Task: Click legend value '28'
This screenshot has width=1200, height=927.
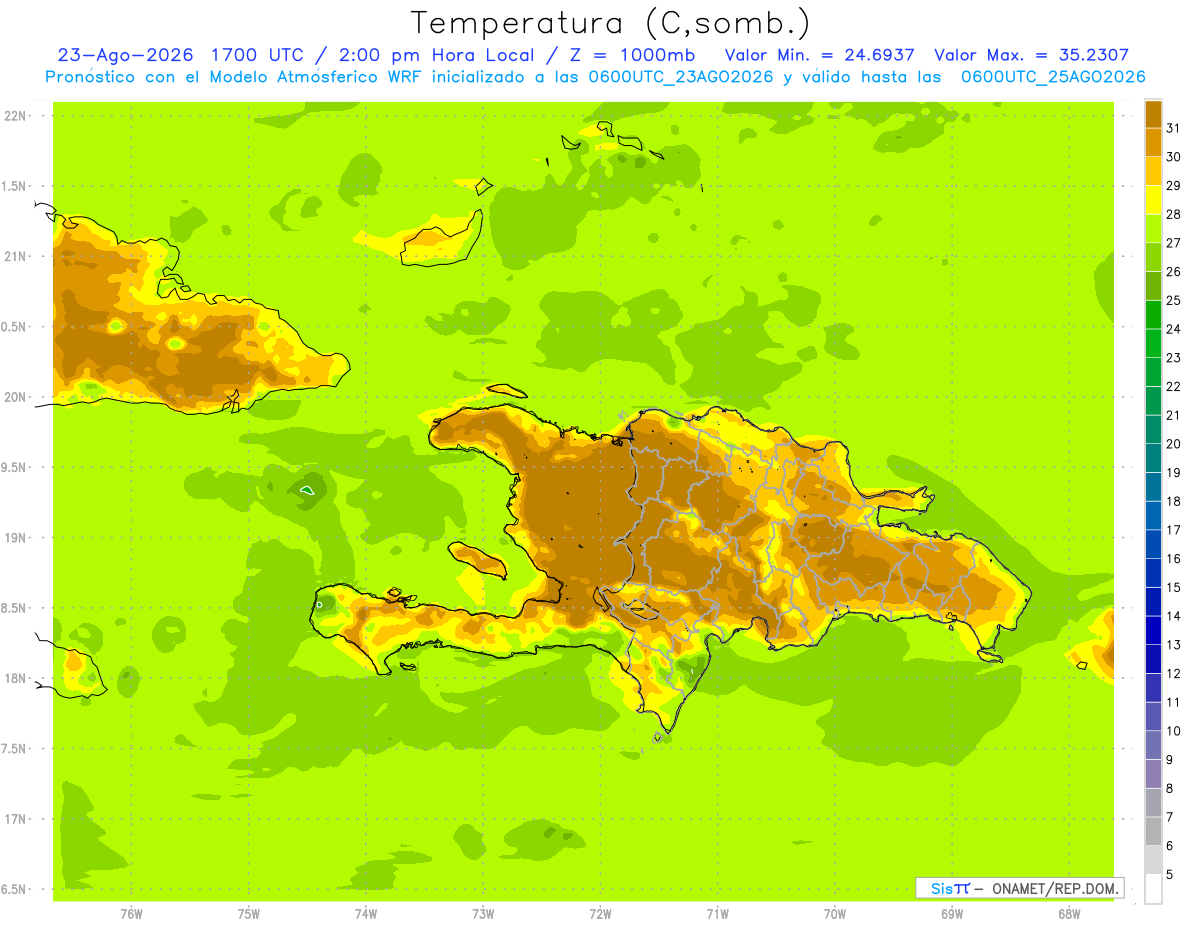Action: pyautogui.click(x=1174, y=214)
